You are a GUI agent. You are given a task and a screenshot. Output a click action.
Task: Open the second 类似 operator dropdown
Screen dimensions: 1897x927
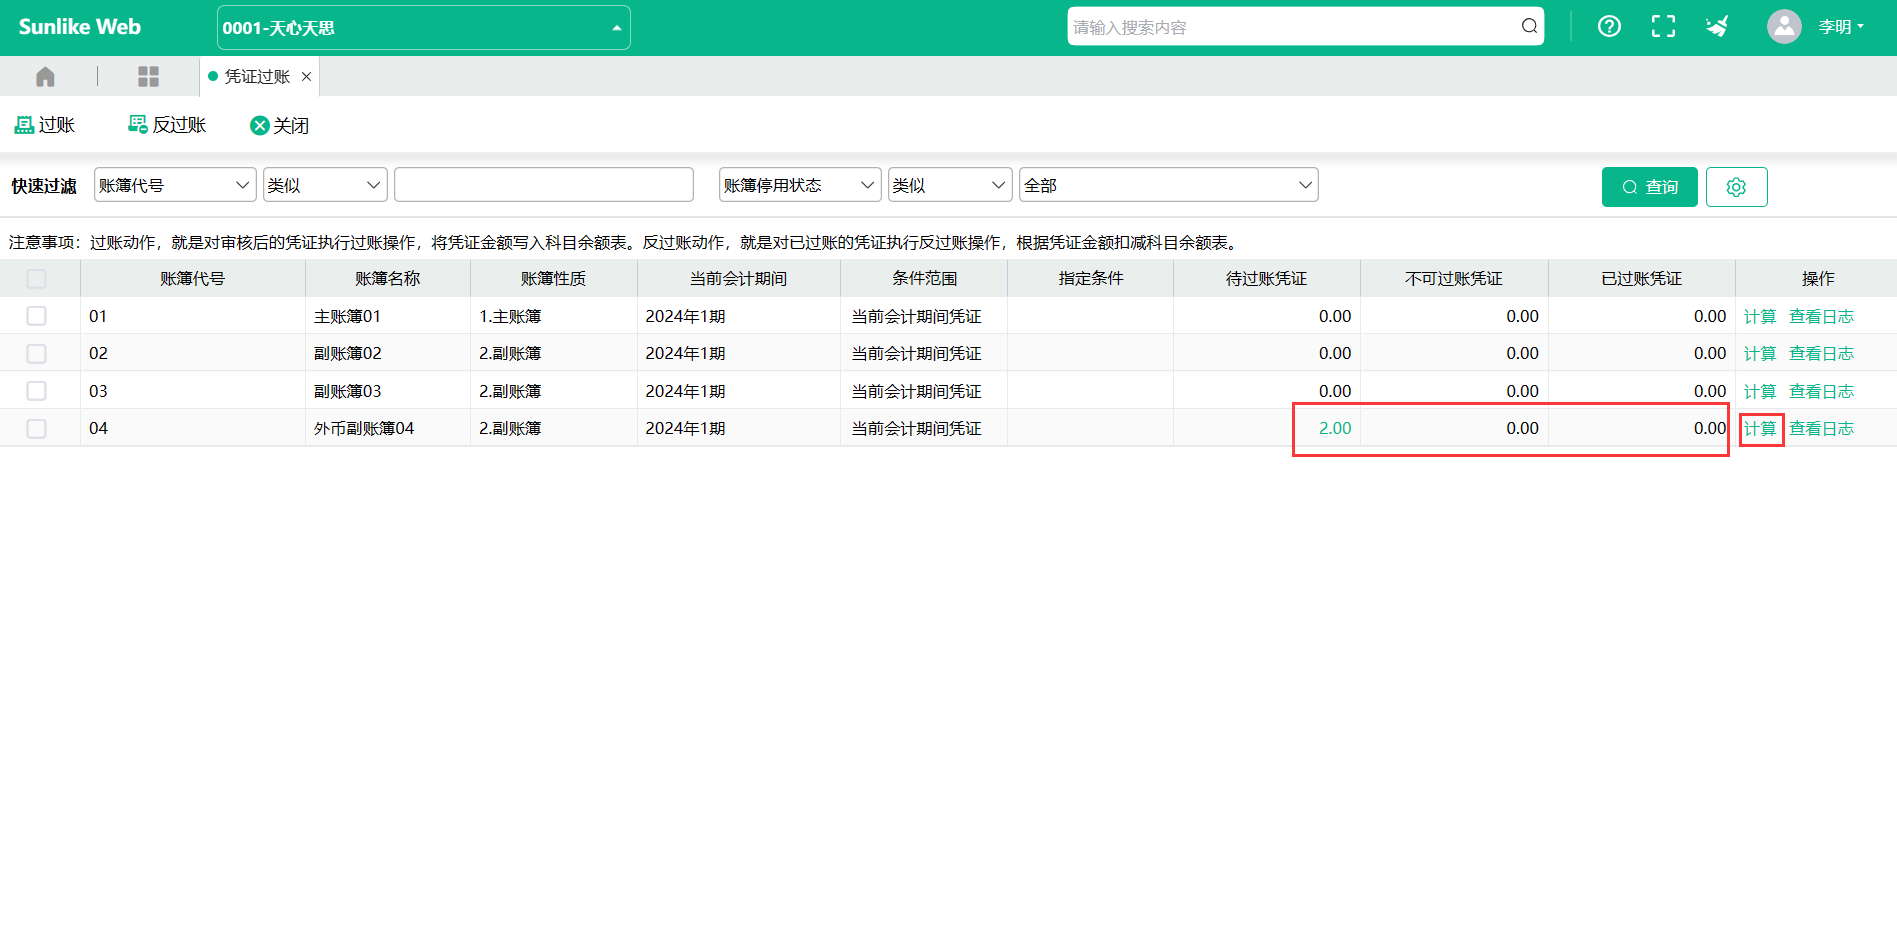point(950,185)
